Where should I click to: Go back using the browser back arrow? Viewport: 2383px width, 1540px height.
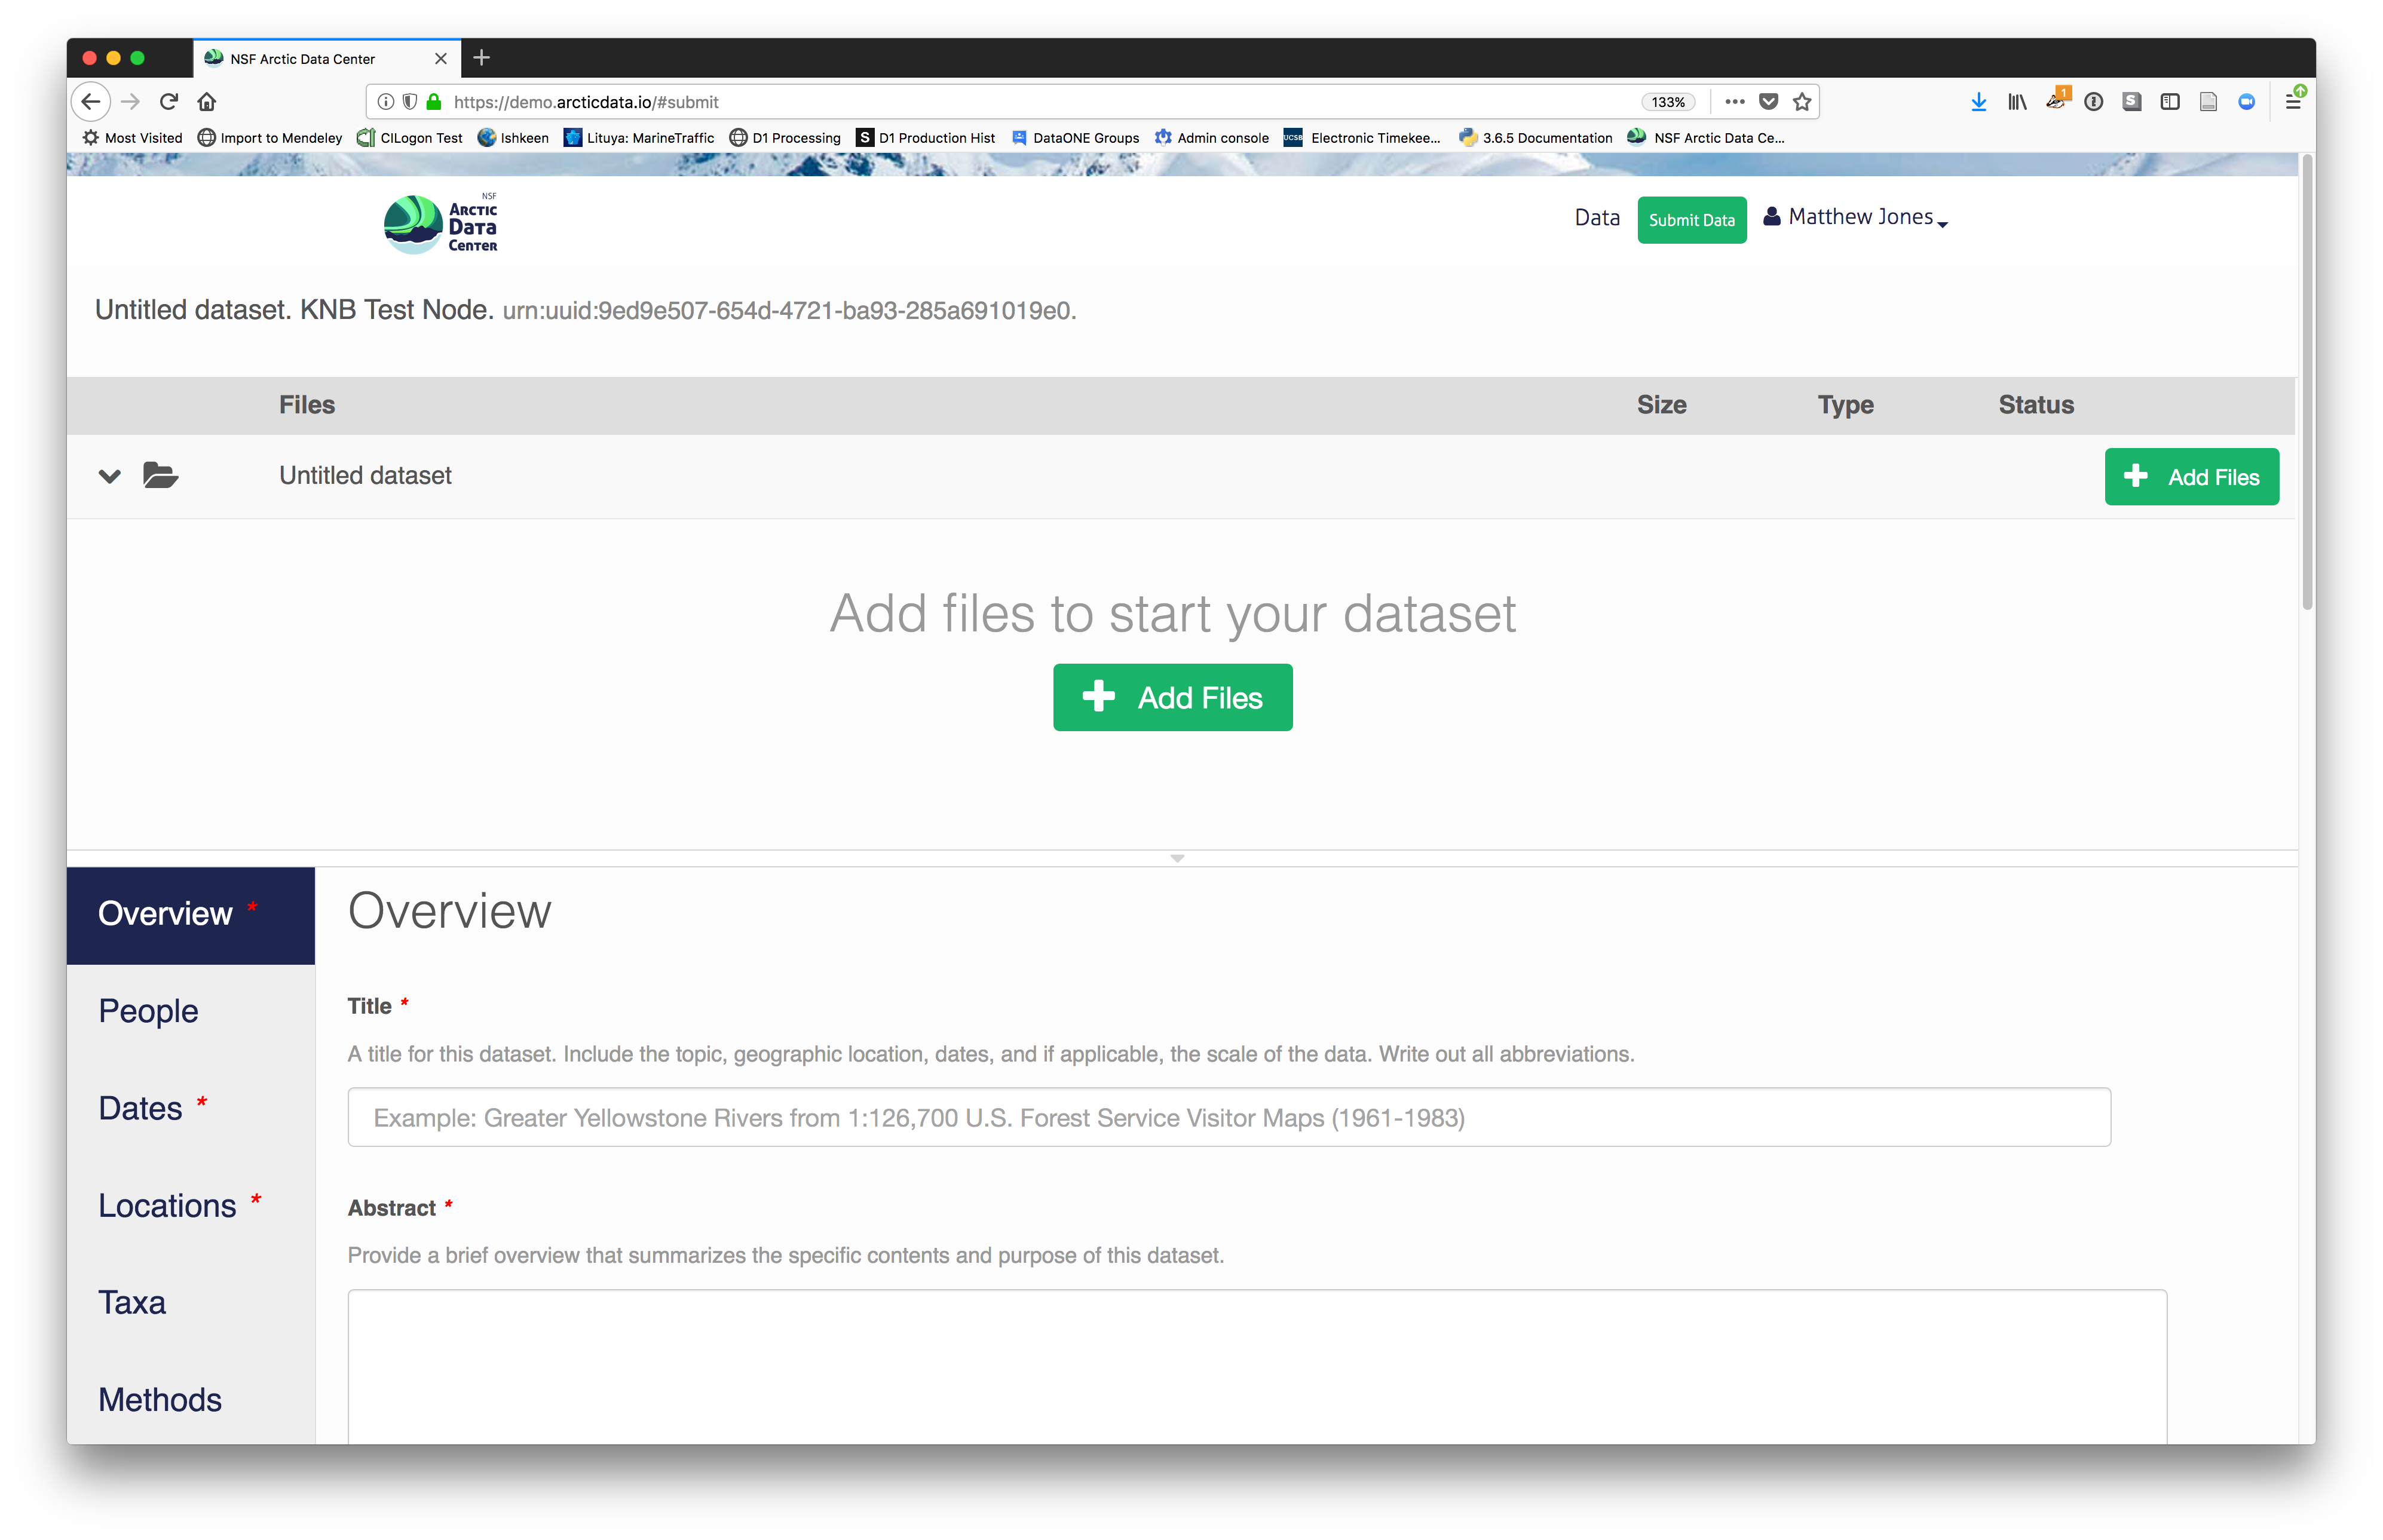tap(91, 101)
